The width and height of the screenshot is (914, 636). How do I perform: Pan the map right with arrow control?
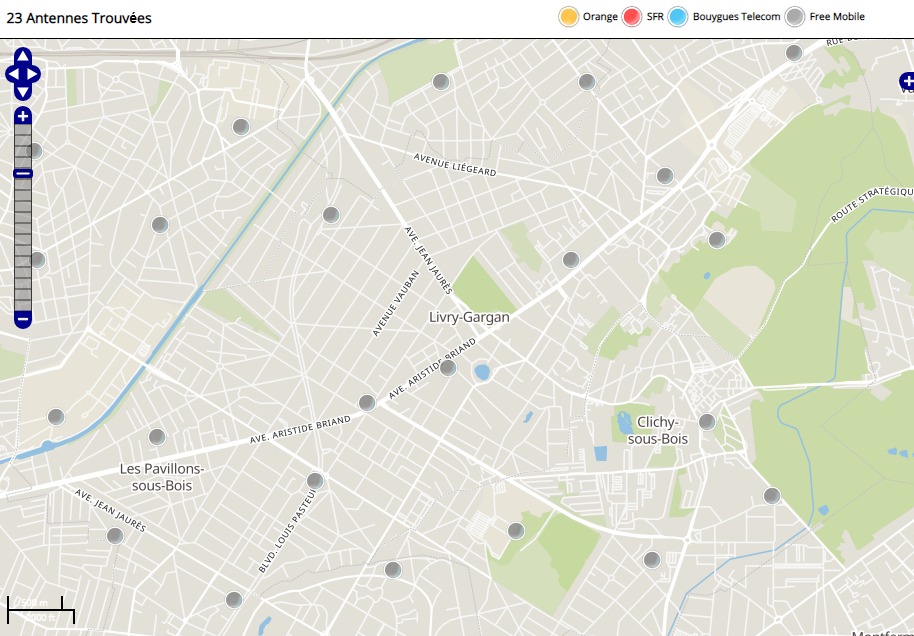[34, 74]
